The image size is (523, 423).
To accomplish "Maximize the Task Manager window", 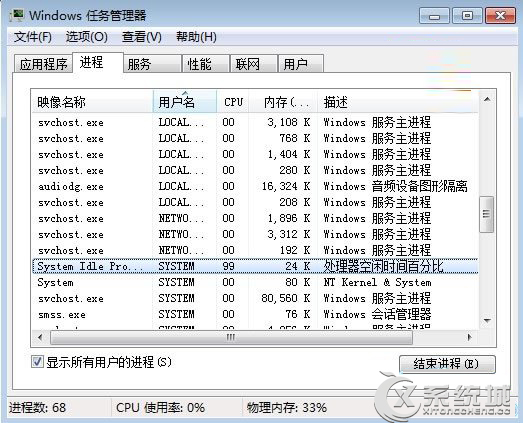I will [x=467, y=16].
